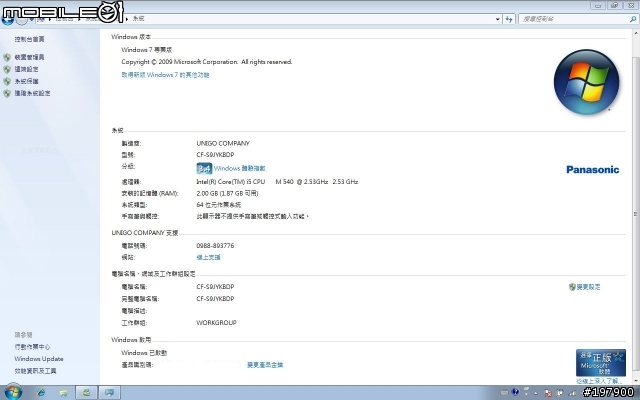The height and width of the screenshot is (400, 640).
Task: Show hidden tray icons arrow
Action: pos(536,393)
